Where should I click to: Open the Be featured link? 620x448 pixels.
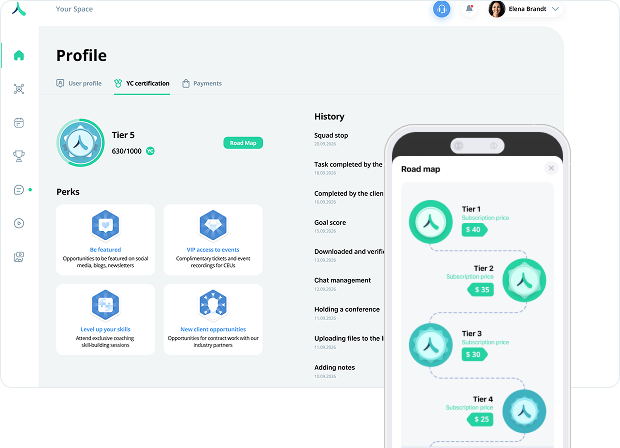105,250
